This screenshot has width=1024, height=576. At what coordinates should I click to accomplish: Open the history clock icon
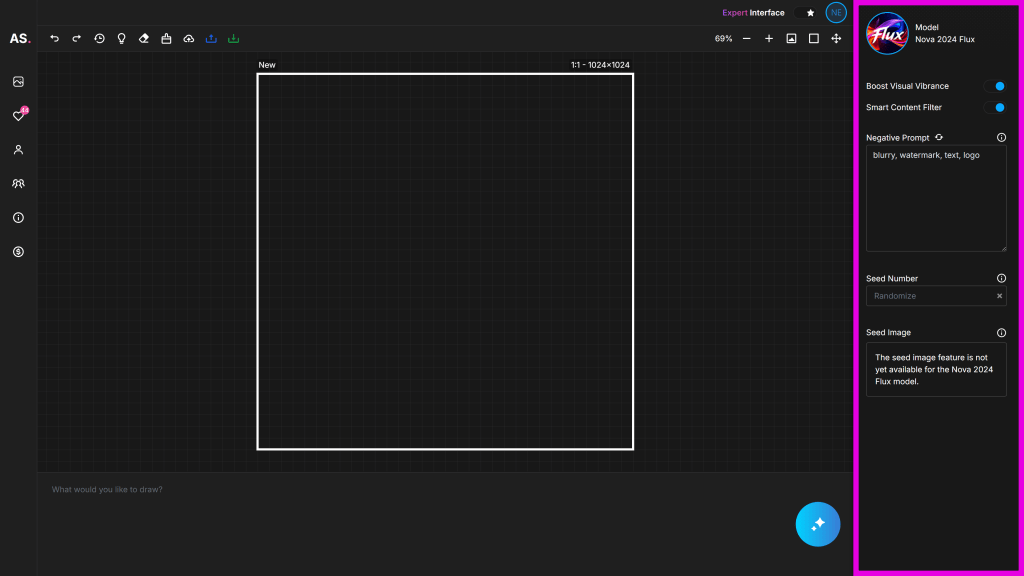99,39
